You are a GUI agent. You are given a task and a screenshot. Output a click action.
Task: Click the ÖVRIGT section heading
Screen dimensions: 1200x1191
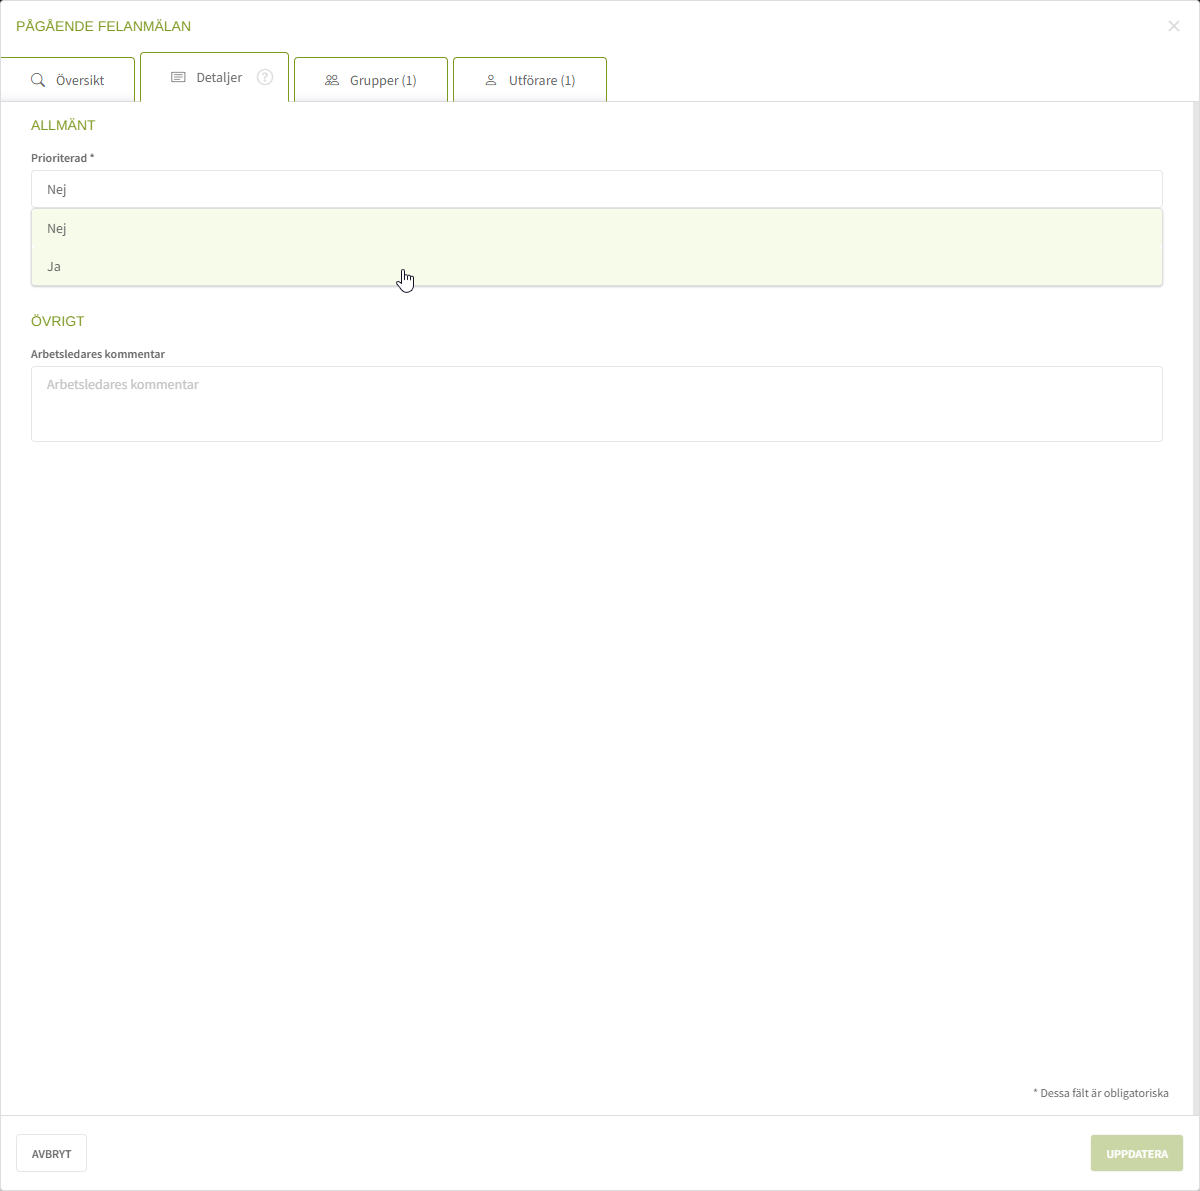[58, 321]
